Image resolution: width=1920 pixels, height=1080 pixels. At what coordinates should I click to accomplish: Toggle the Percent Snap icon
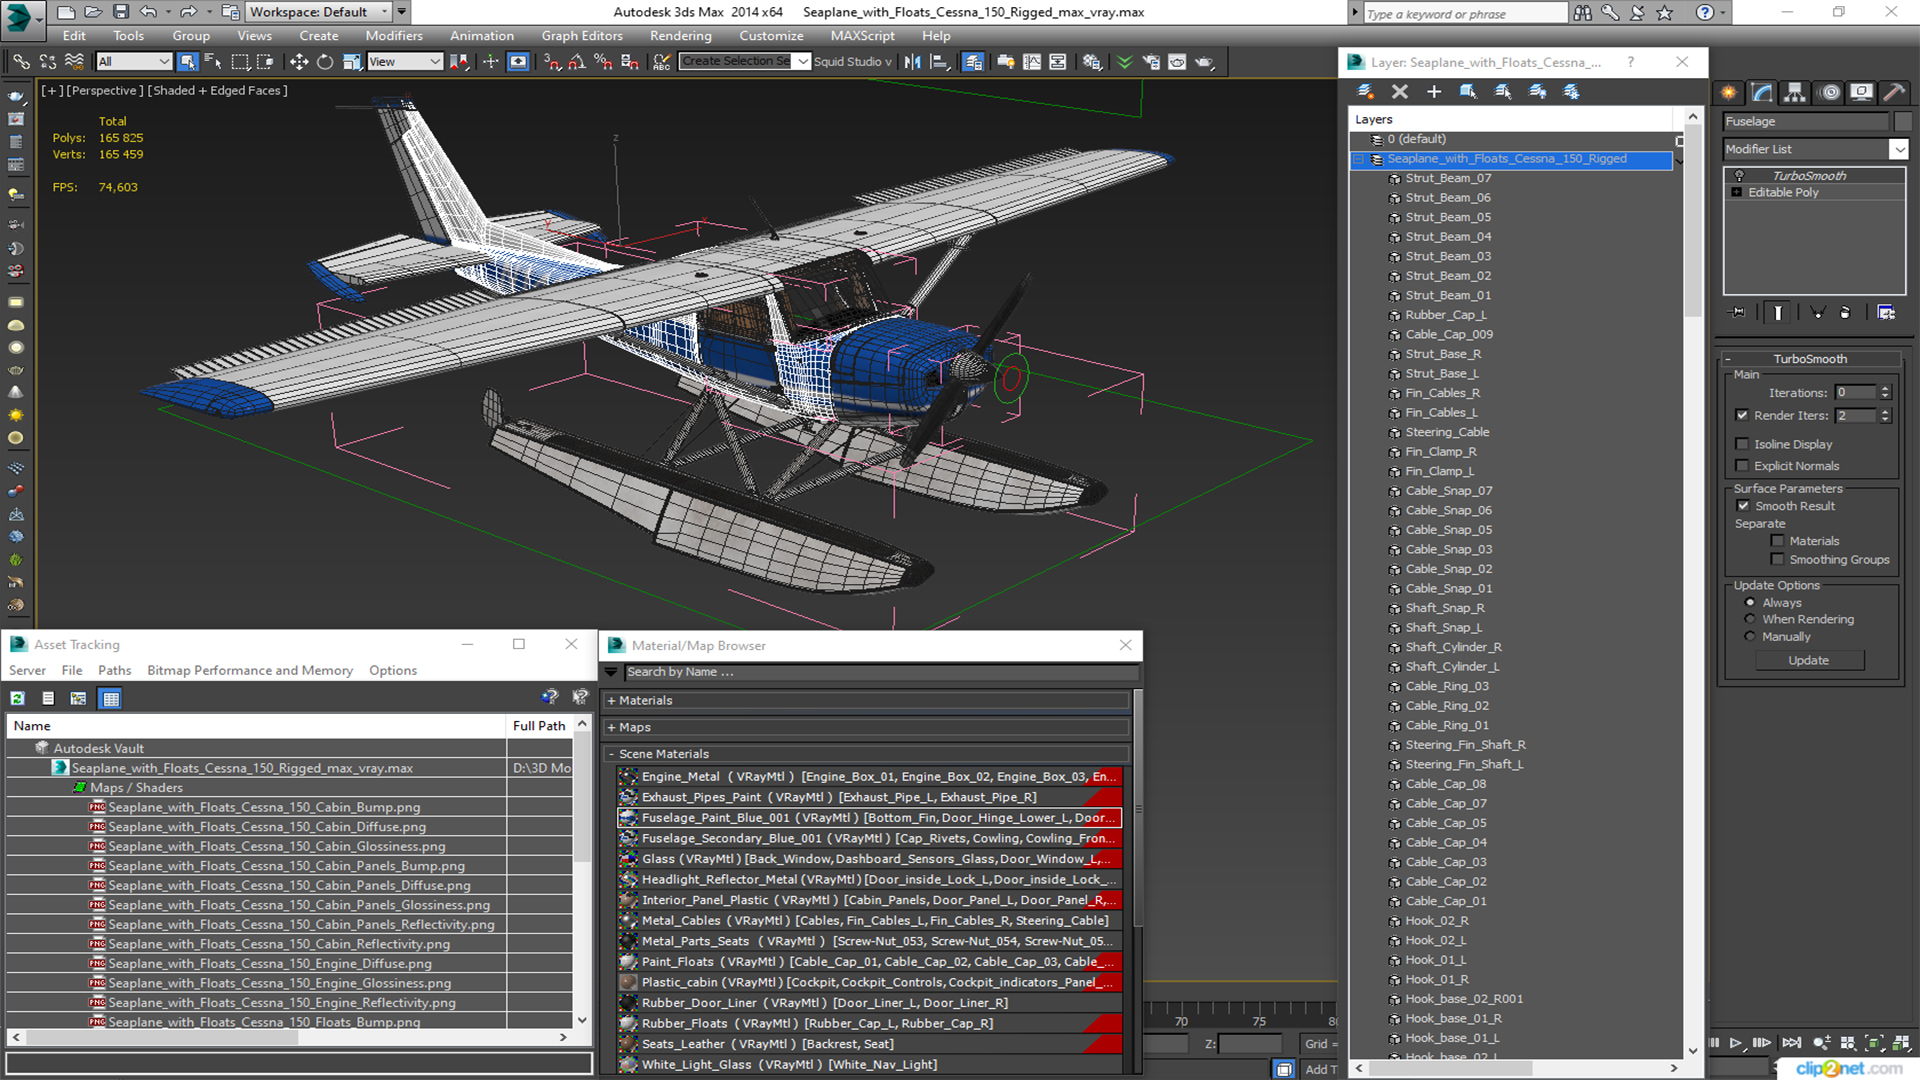[x=603, y=62]
